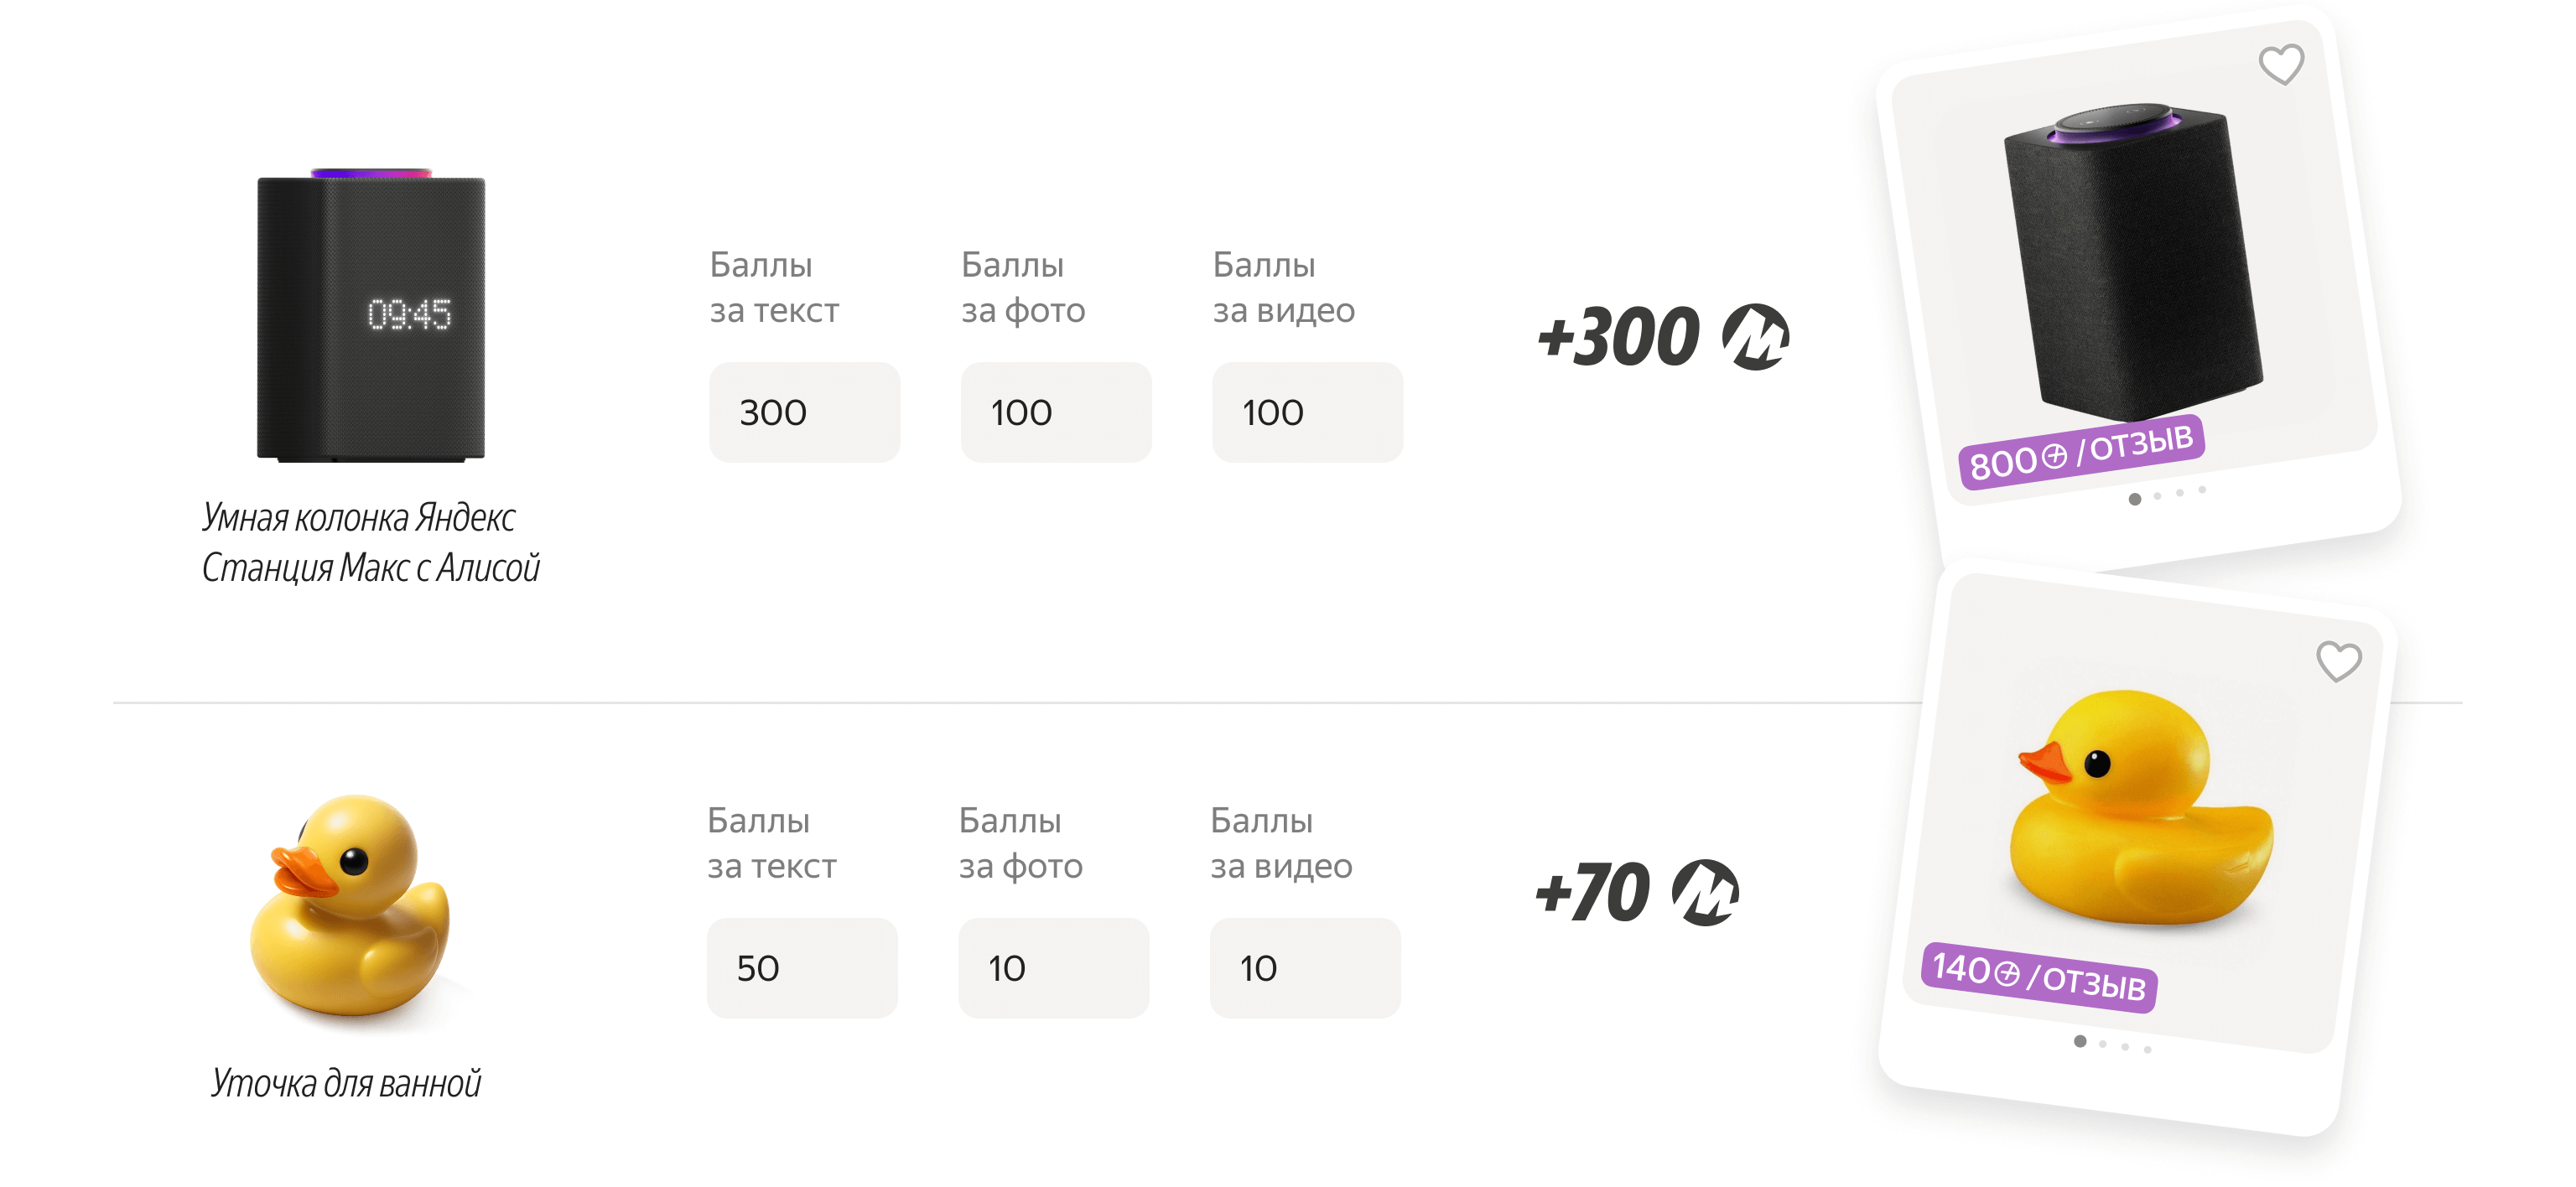
Task: Edit duck text points field showing 50
Action: (802, 968)
